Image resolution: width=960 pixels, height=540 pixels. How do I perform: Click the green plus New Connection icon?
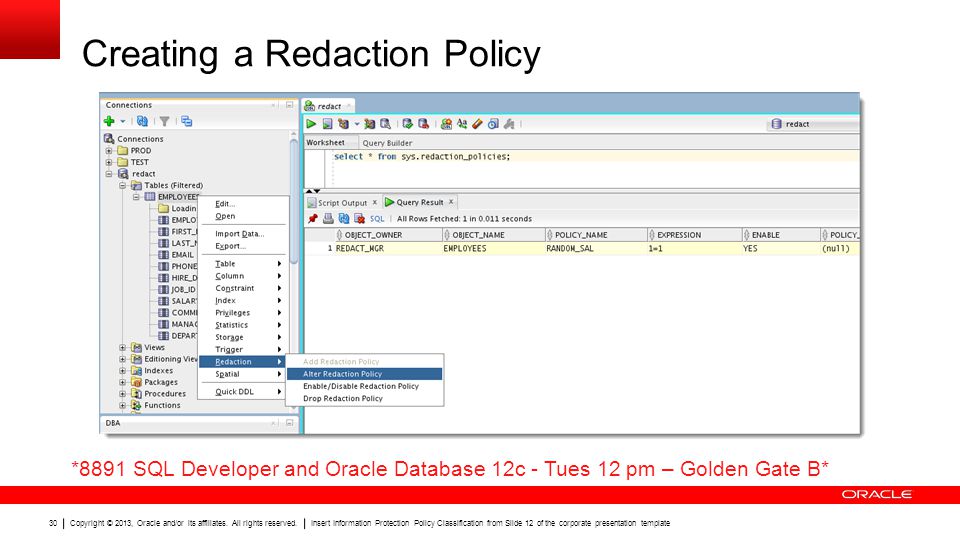[110, 121]
